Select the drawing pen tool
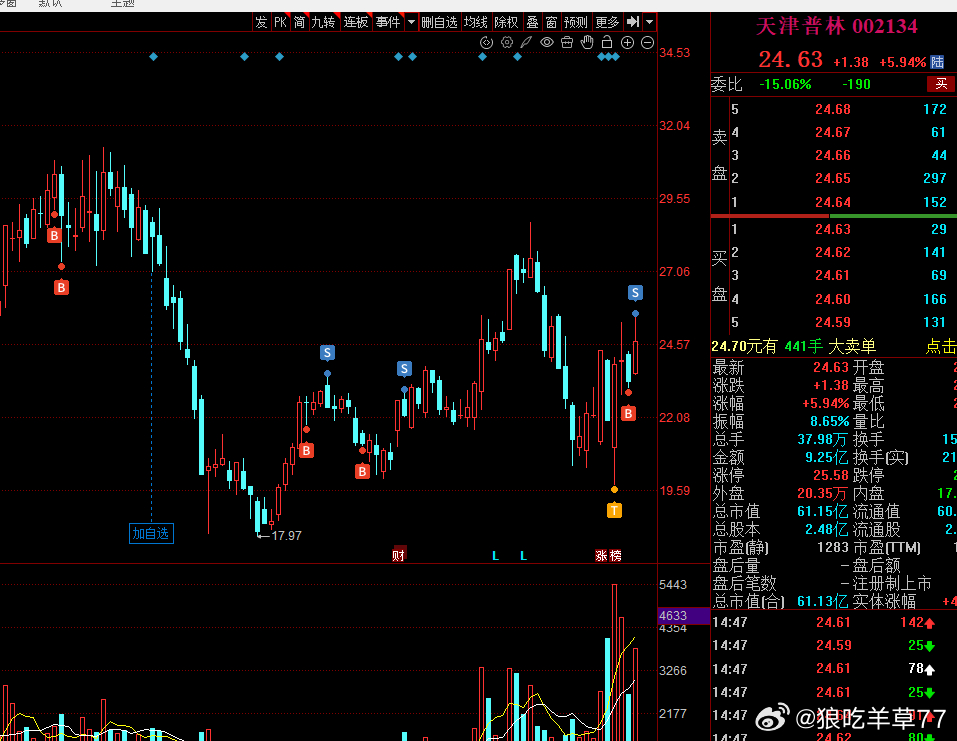This screenshot has width=957, height=741. click(x=526, y=42)
